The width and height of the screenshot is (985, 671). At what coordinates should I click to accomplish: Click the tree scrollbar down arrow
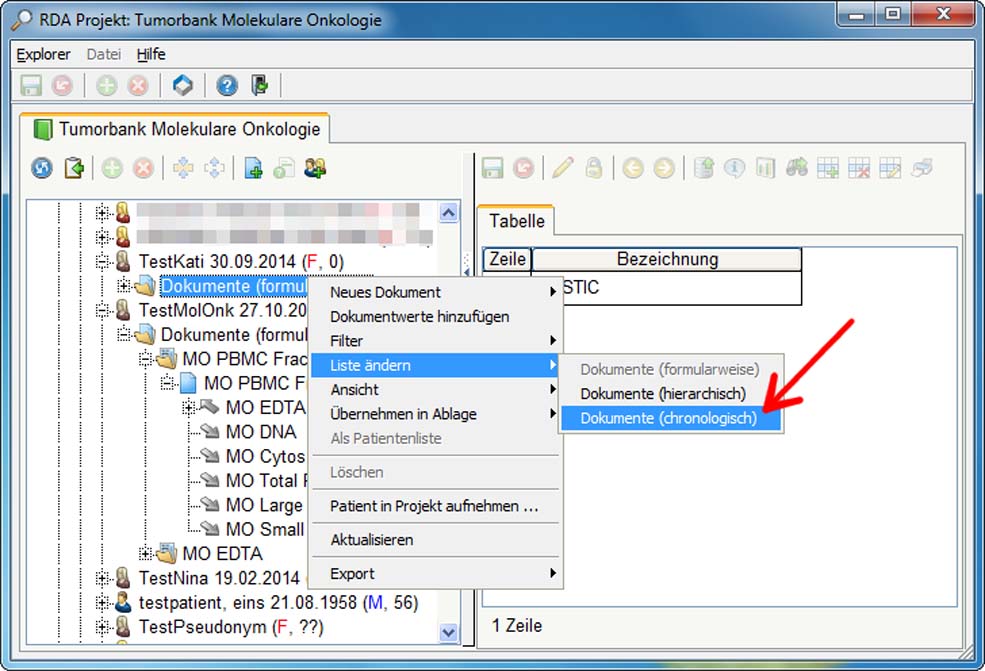coord(448,632)
